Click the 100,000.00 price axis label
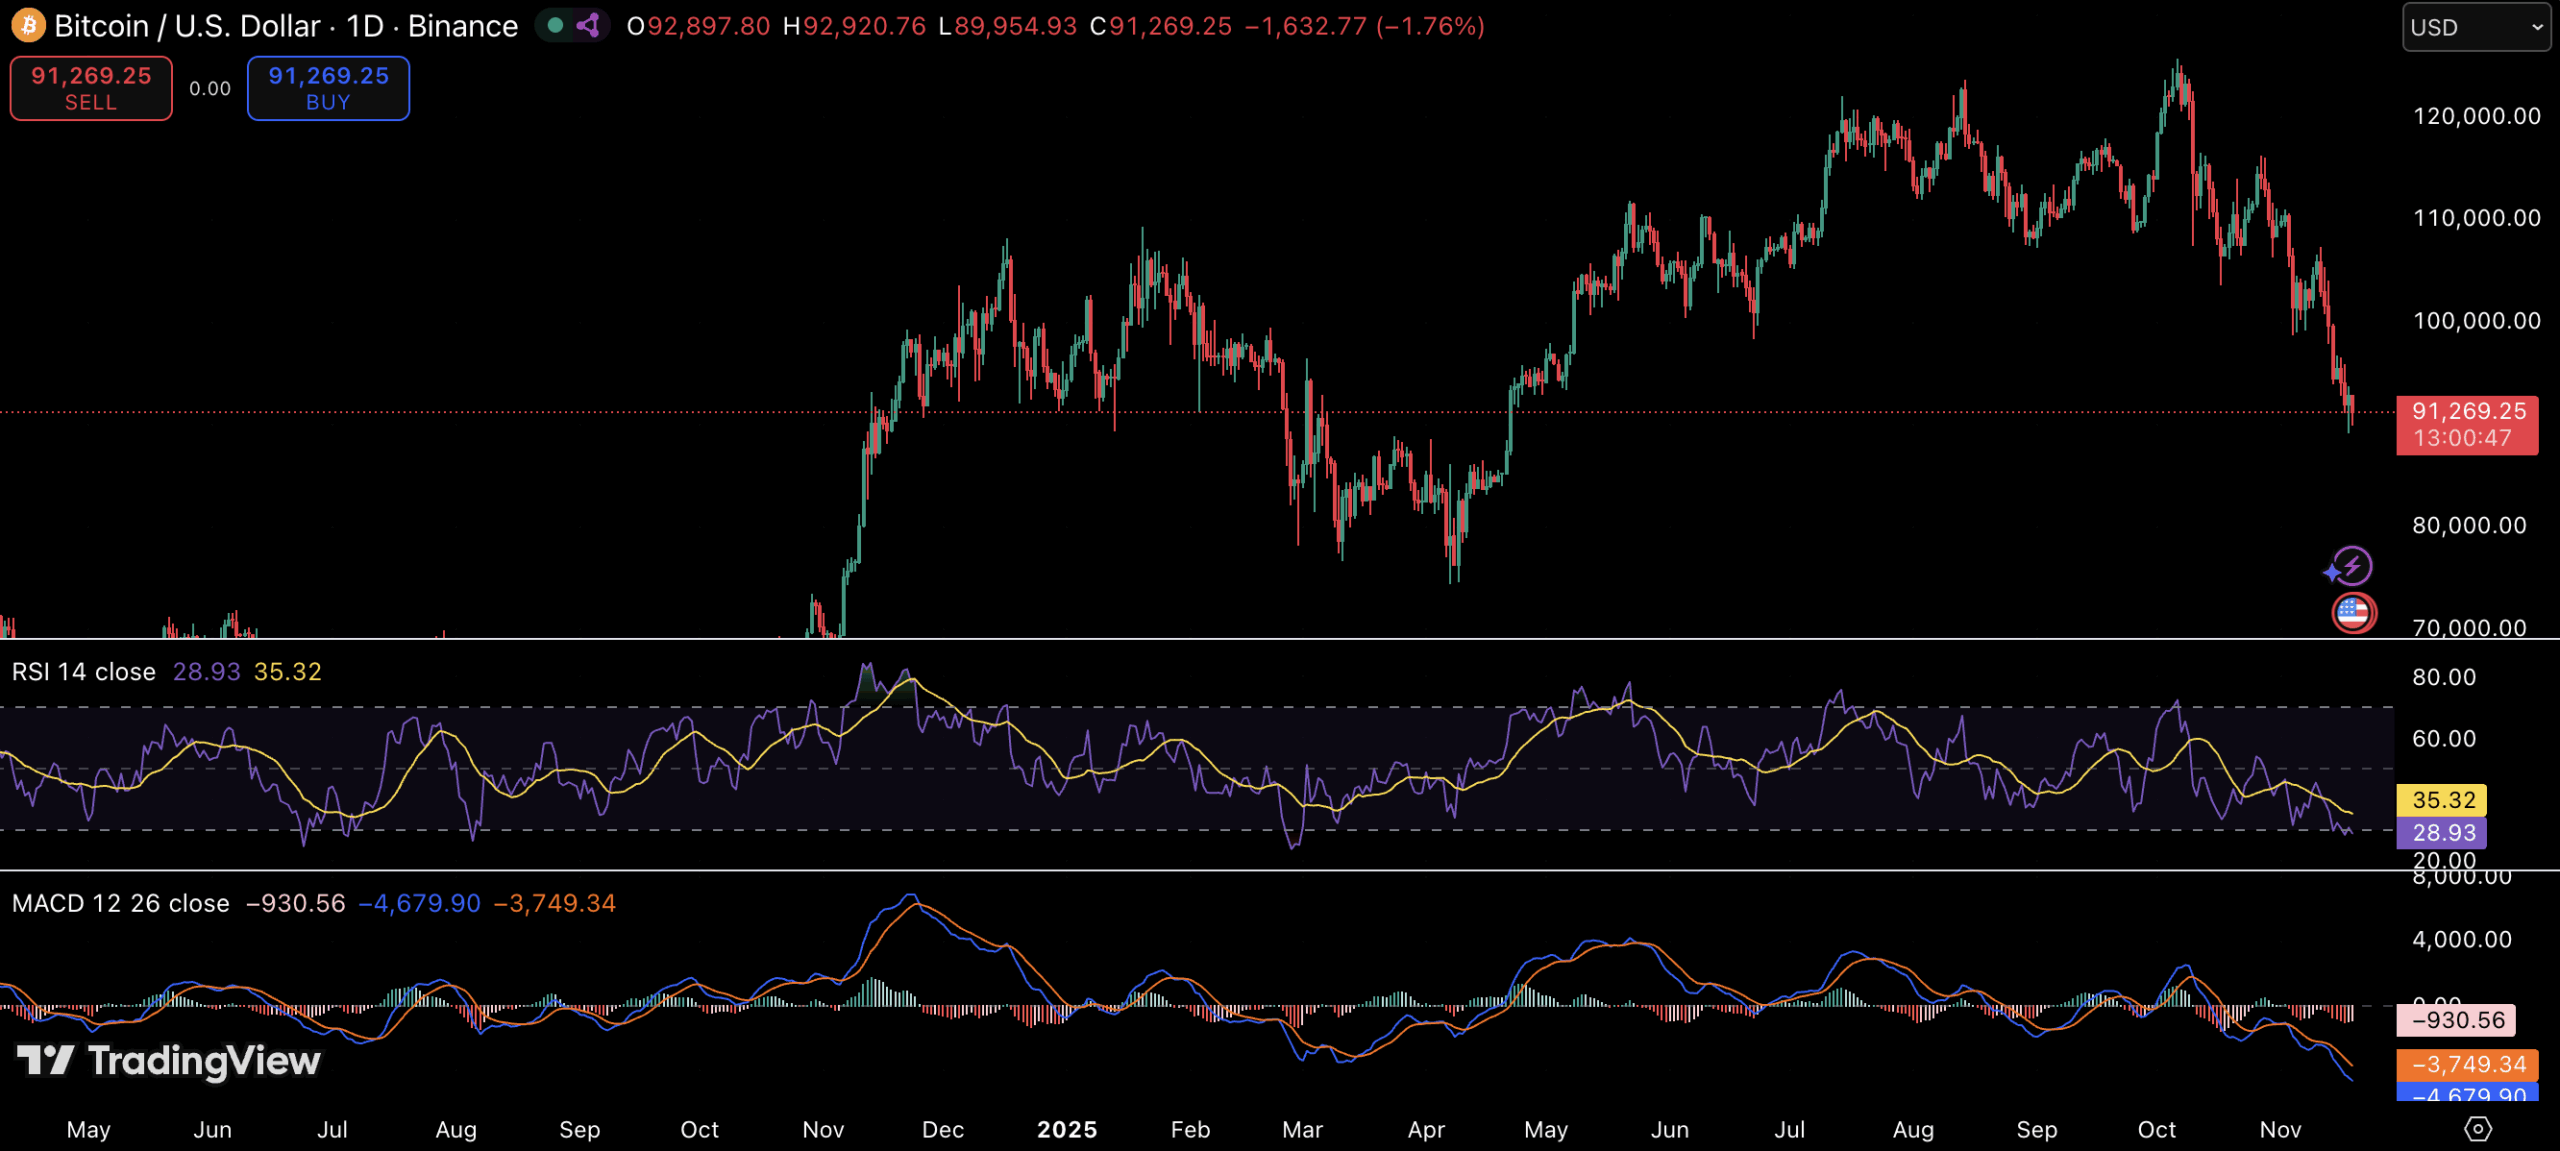 2477,321
